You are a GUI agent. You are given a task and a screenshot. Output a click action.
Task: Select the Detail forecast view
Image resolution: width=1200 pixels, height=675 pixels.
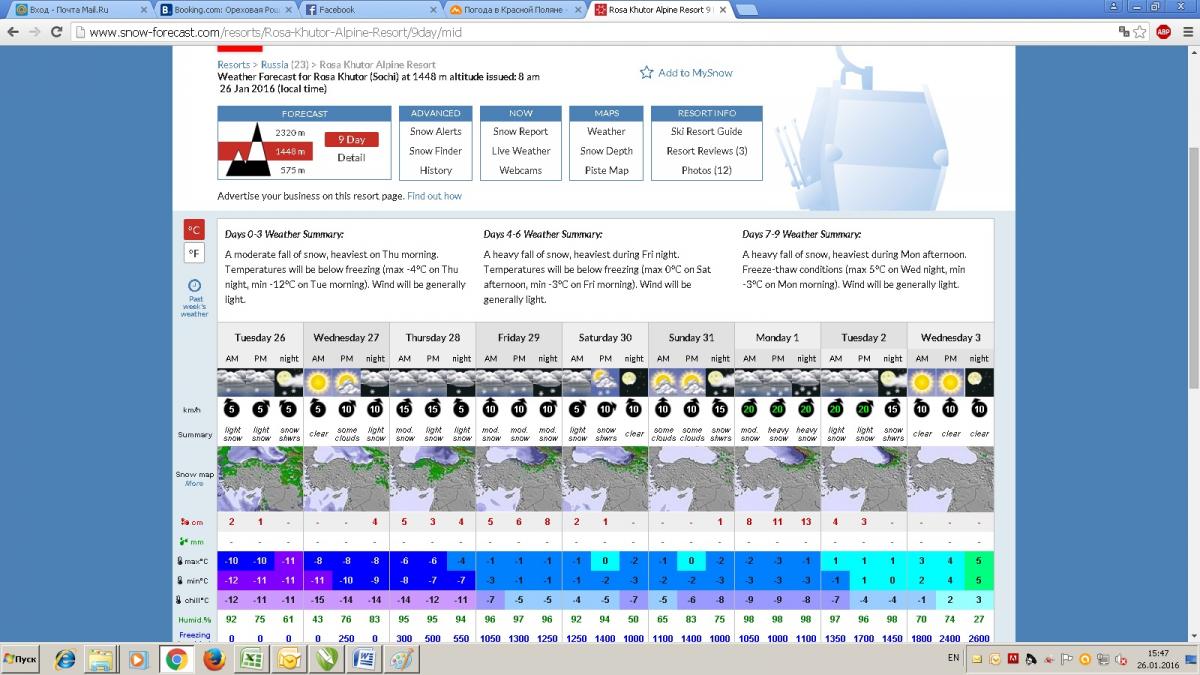click(351, 157)
